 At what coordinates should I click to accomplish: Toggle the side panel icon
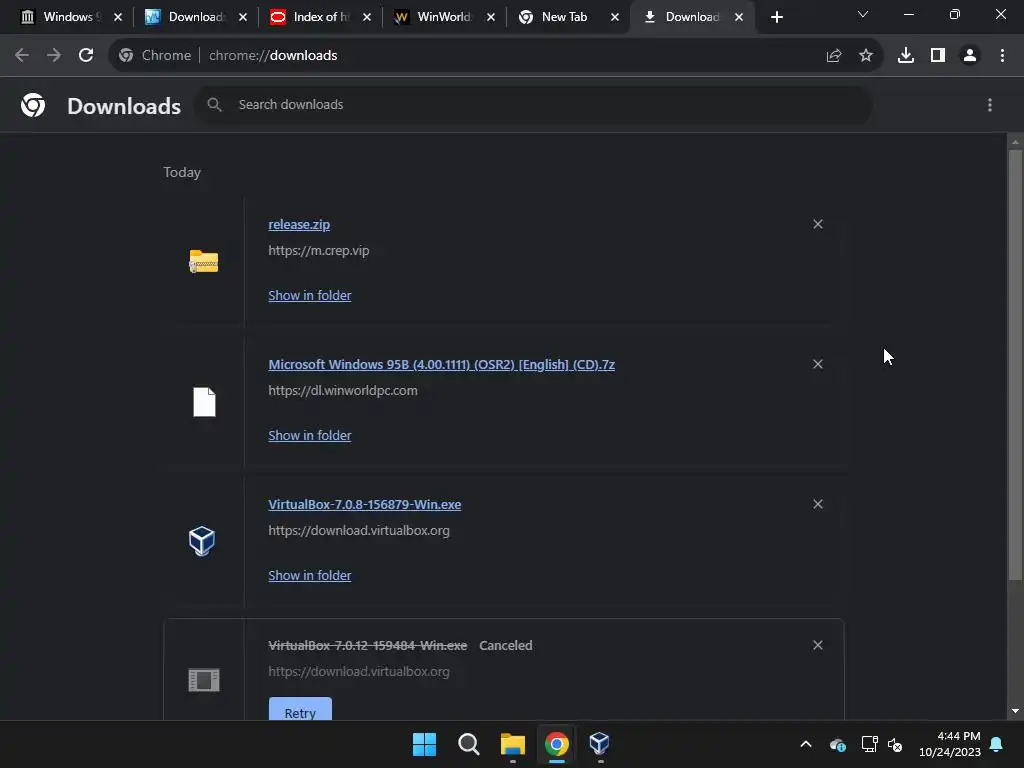938,56
